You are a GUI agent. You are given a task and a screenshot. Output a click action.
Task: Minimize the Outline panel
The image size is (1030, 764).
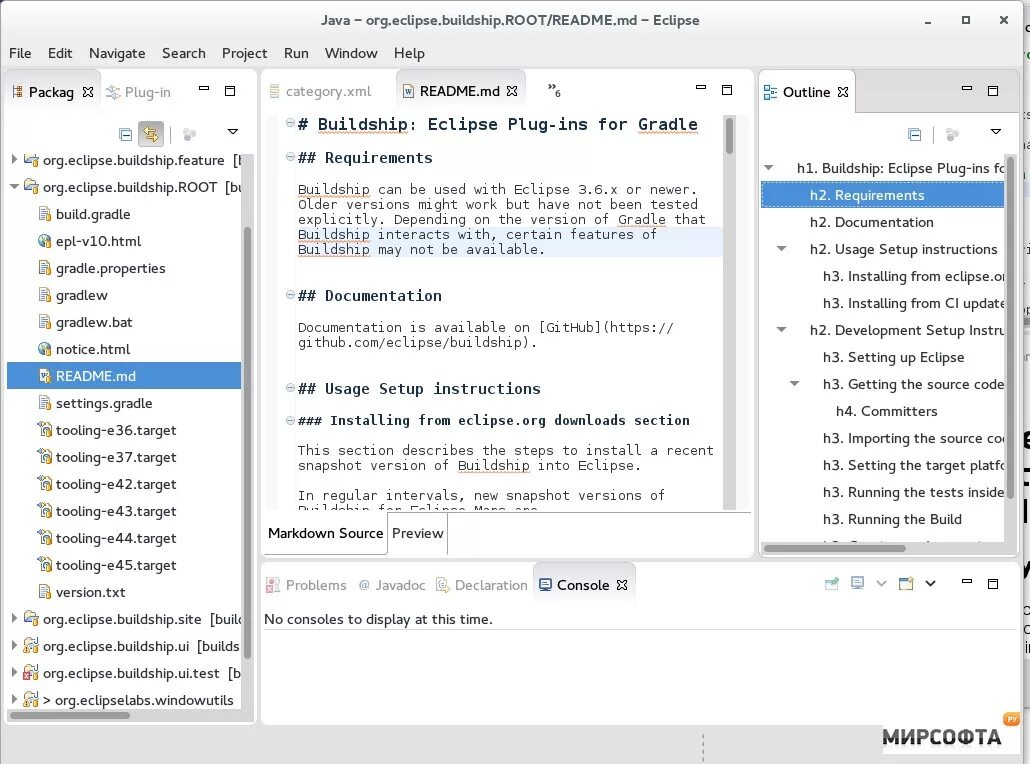point(967,88)
